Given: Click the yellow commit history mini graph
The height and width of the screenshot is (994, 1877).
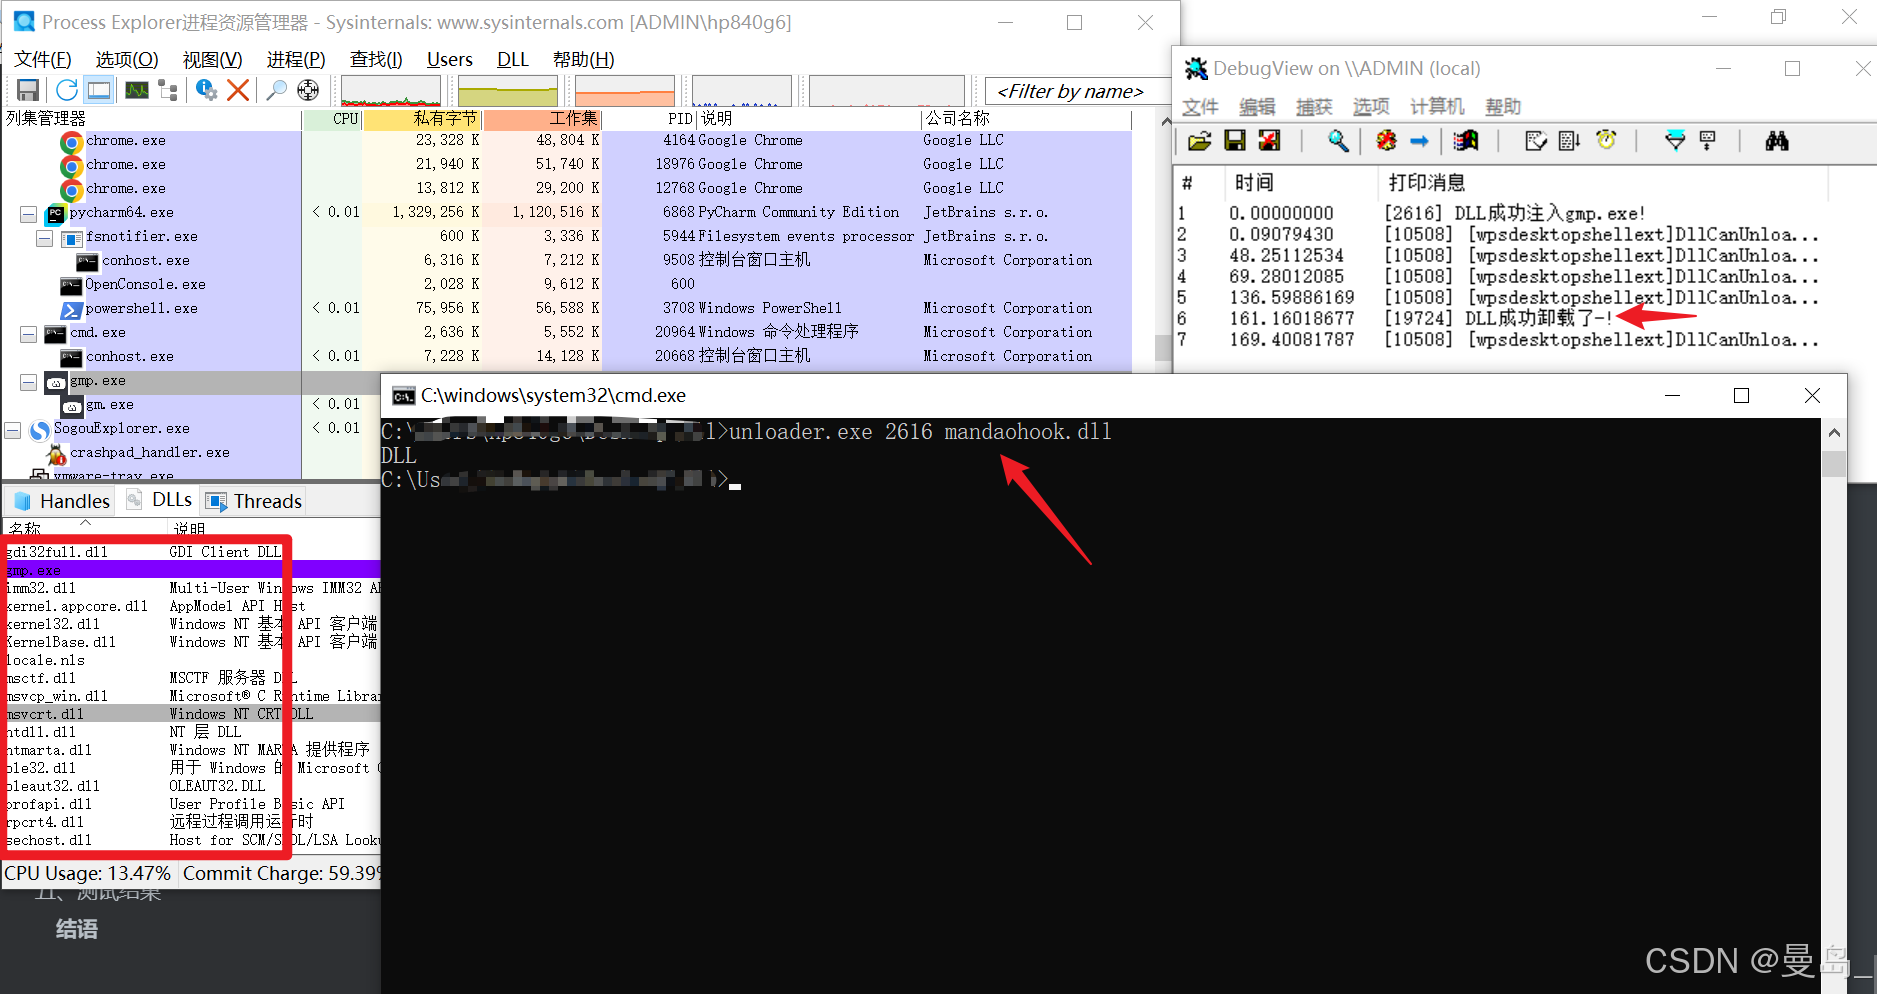Looking at the screenshot, I should tap(508, 90).
